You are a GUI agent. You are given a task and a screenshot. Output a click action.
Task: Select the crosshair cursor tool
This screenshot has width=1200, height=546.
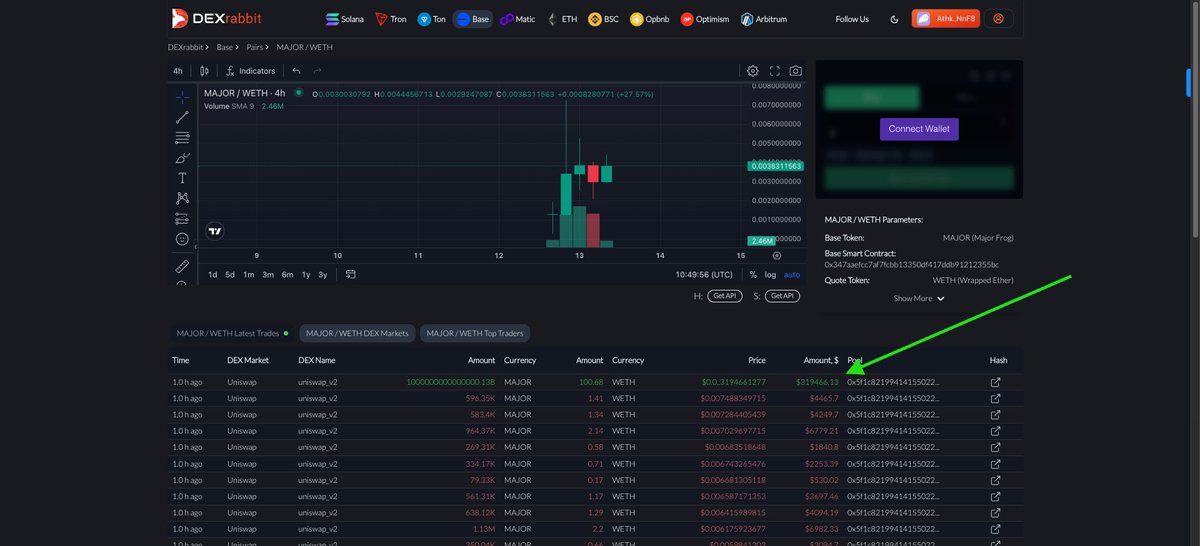[x=182, y=98]
